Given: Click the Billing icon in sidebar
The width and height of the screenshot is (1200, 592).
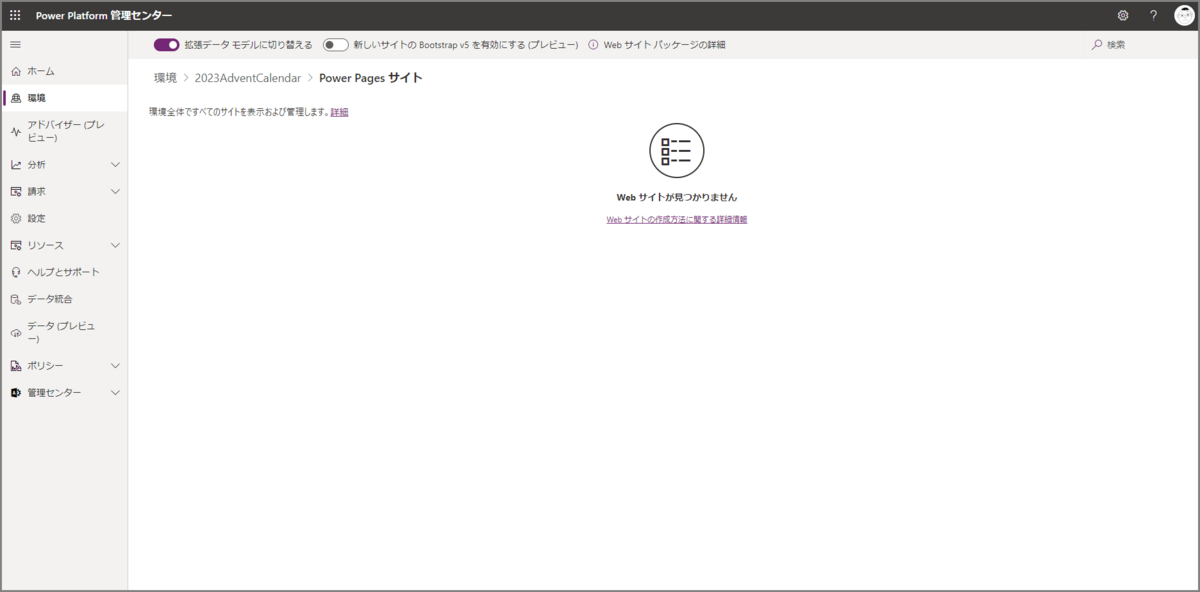Looking at the screenshot, I should [x=15, y=191].
